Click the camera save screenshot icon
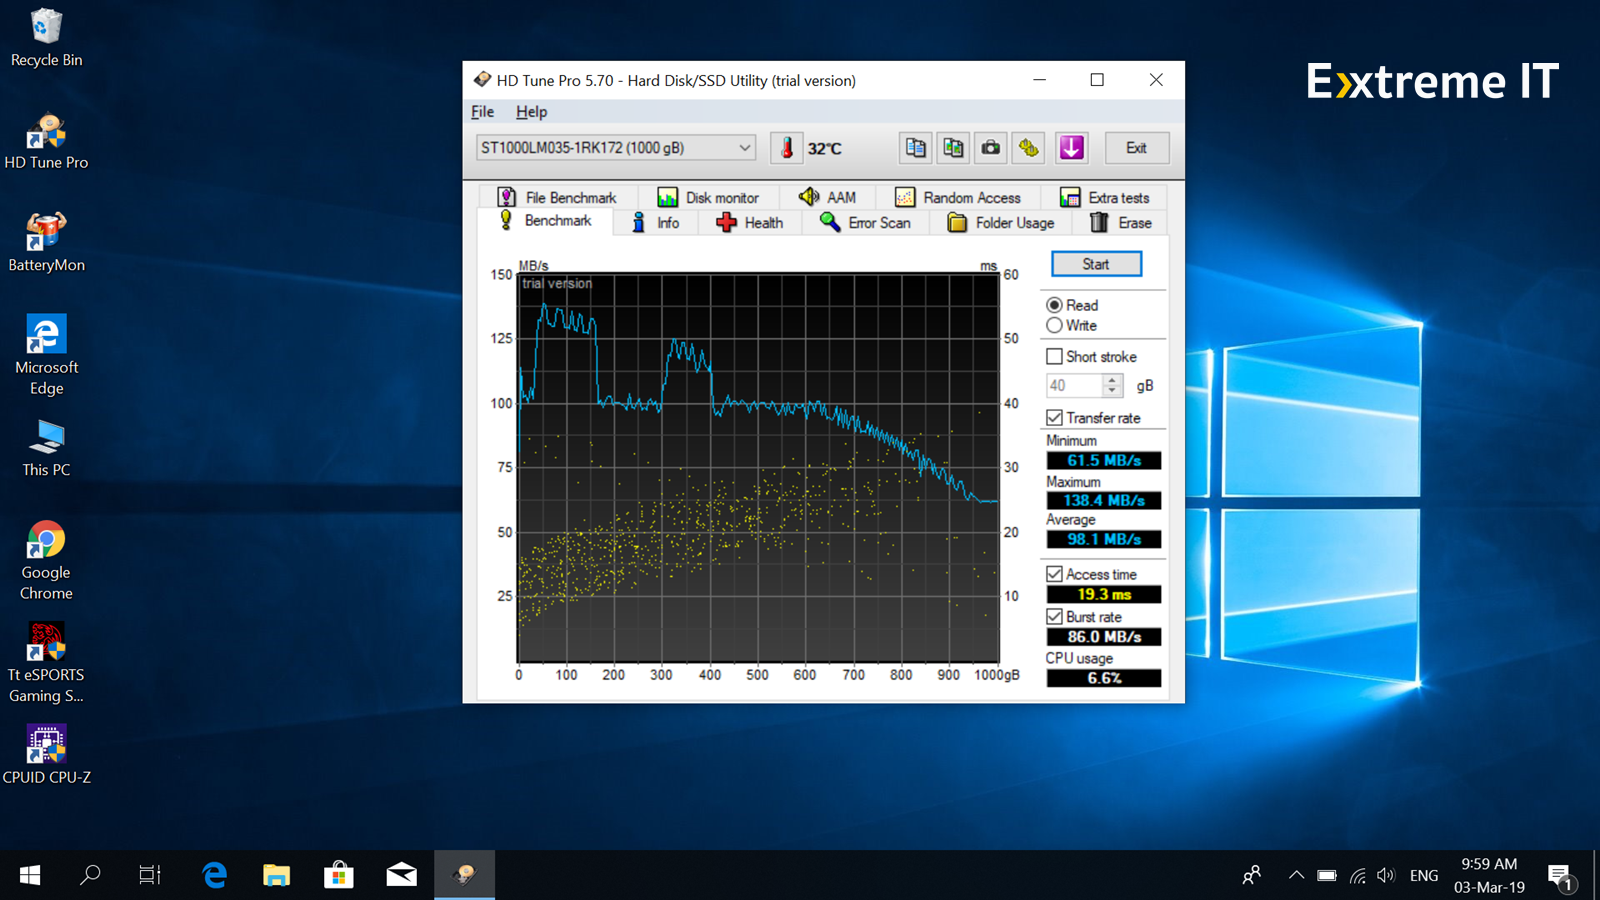This screenshot has height=900, width=1600. coord(991,148)
